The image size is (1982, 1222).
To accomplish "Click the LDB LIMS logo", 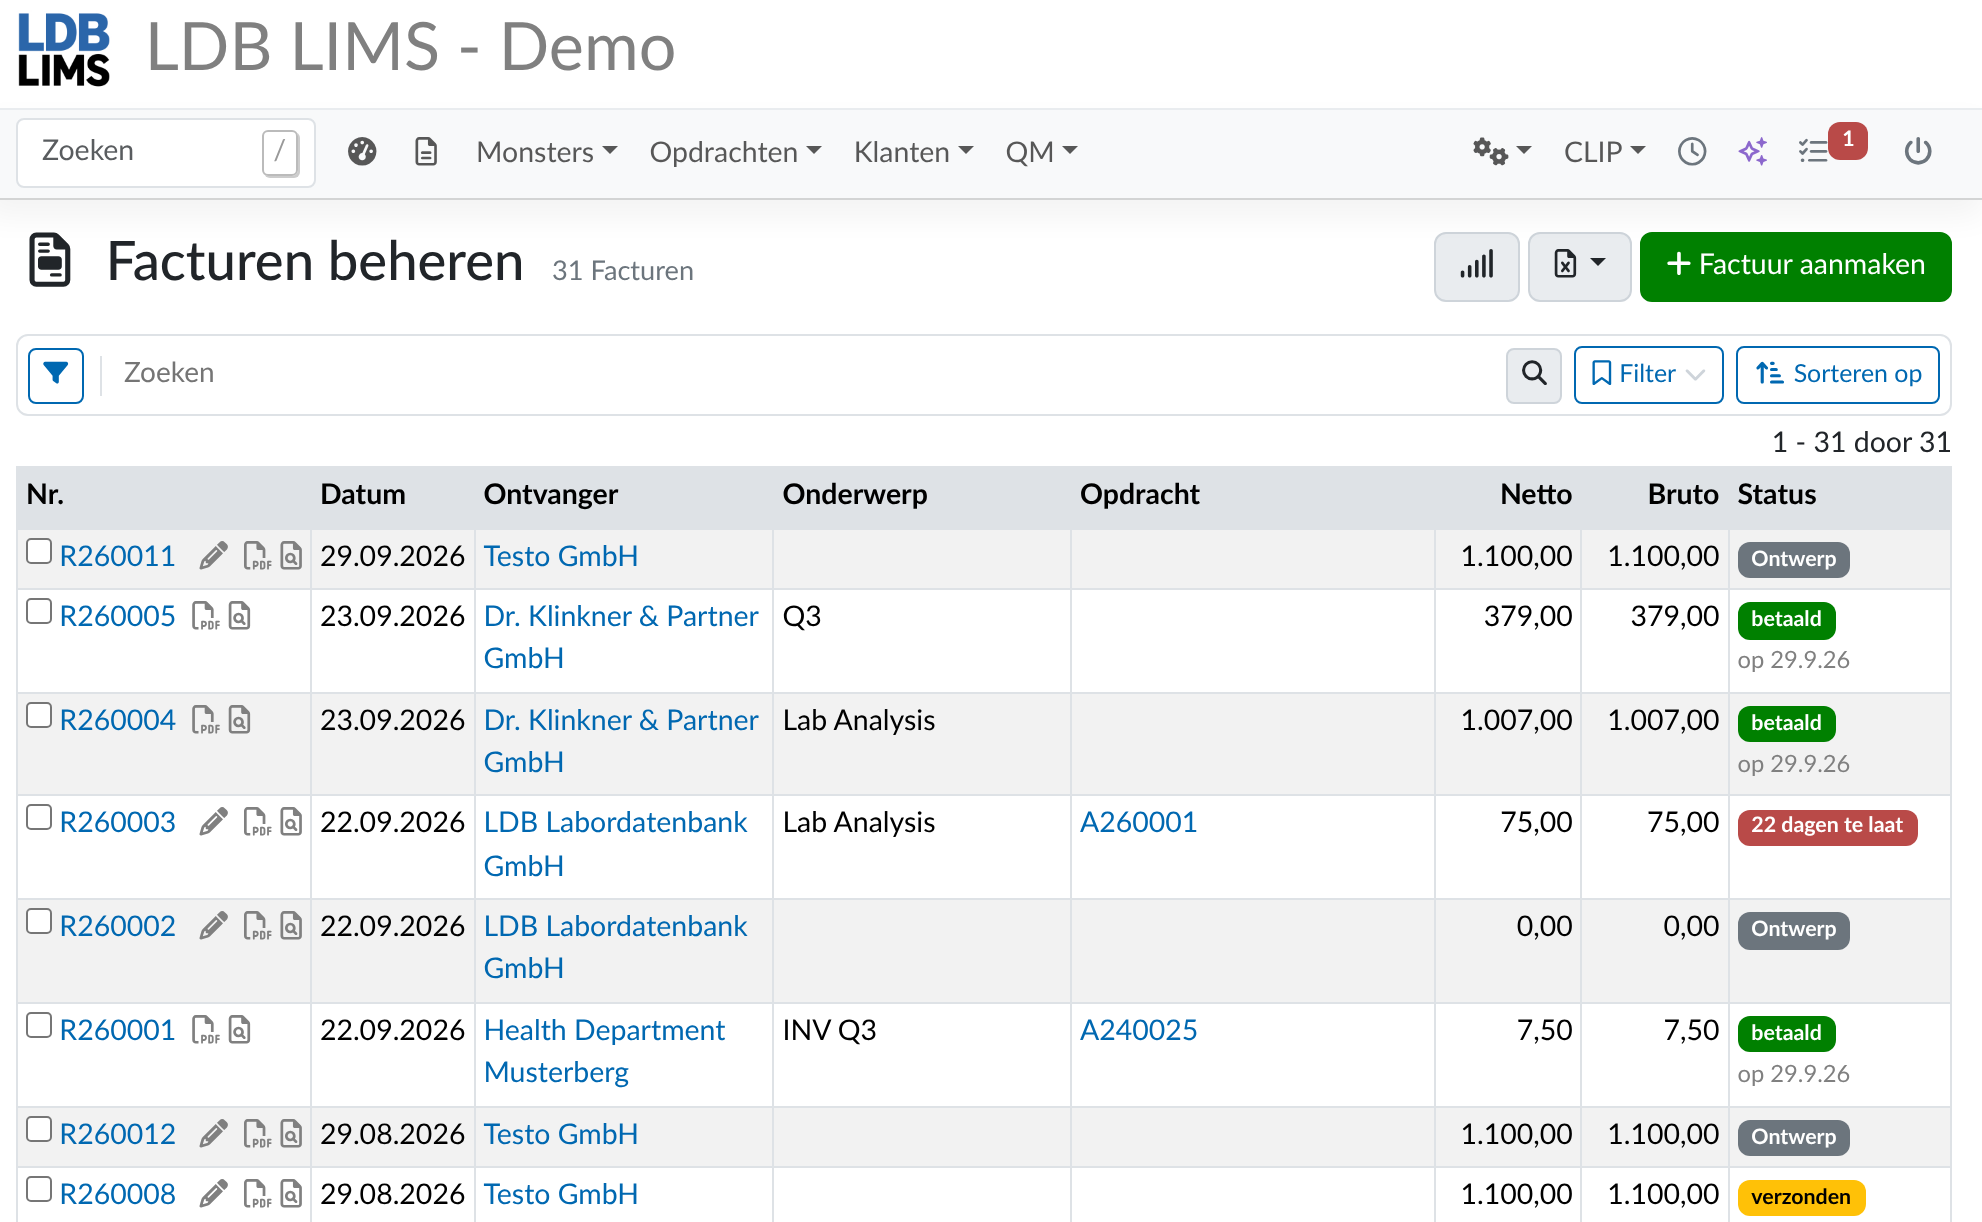I will [64, 50].
